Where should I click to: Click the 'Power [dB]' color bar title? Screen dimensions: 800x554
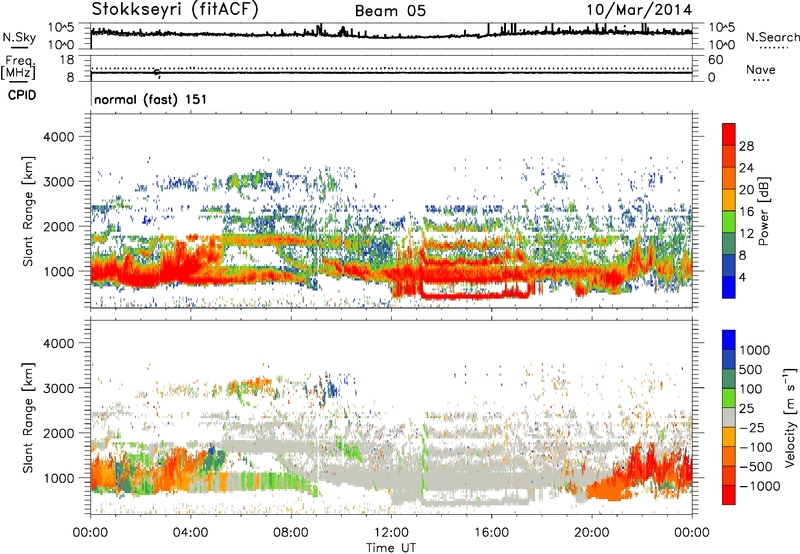(x=764, y=211)
